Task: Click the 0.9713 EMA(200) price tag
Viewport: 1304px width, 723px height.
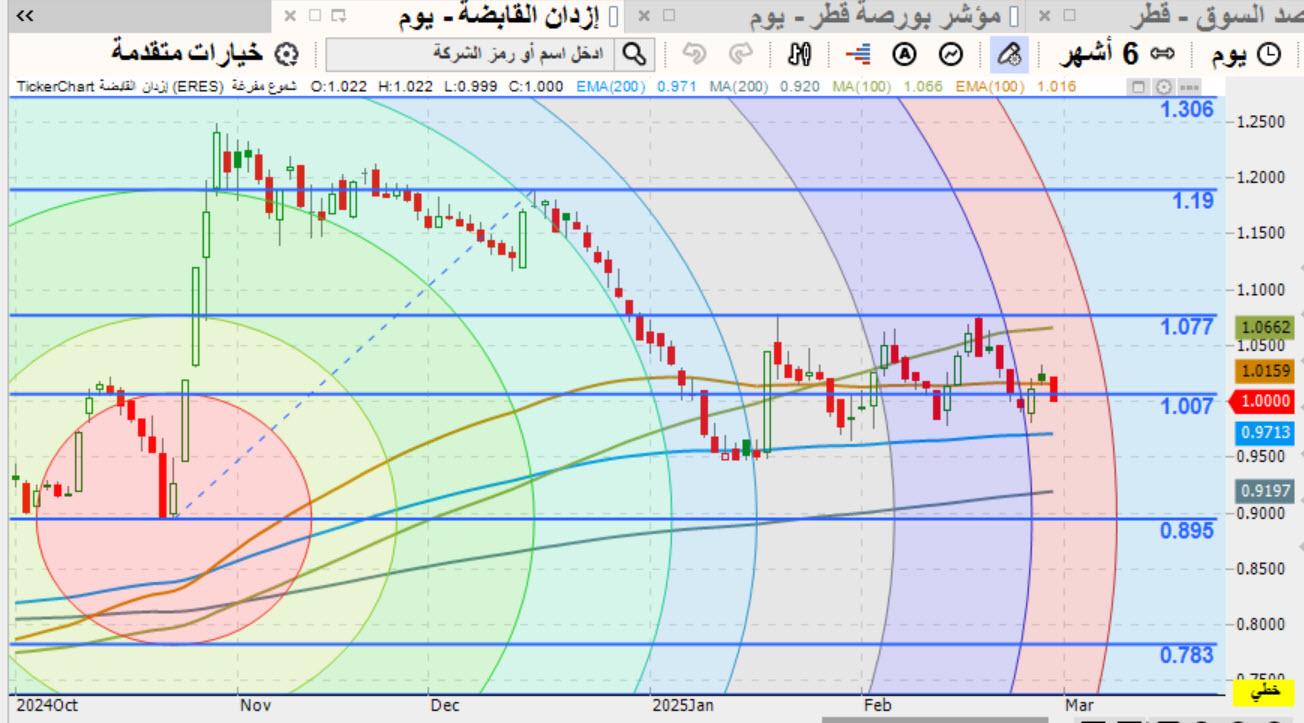Action: pos(1265,433)
